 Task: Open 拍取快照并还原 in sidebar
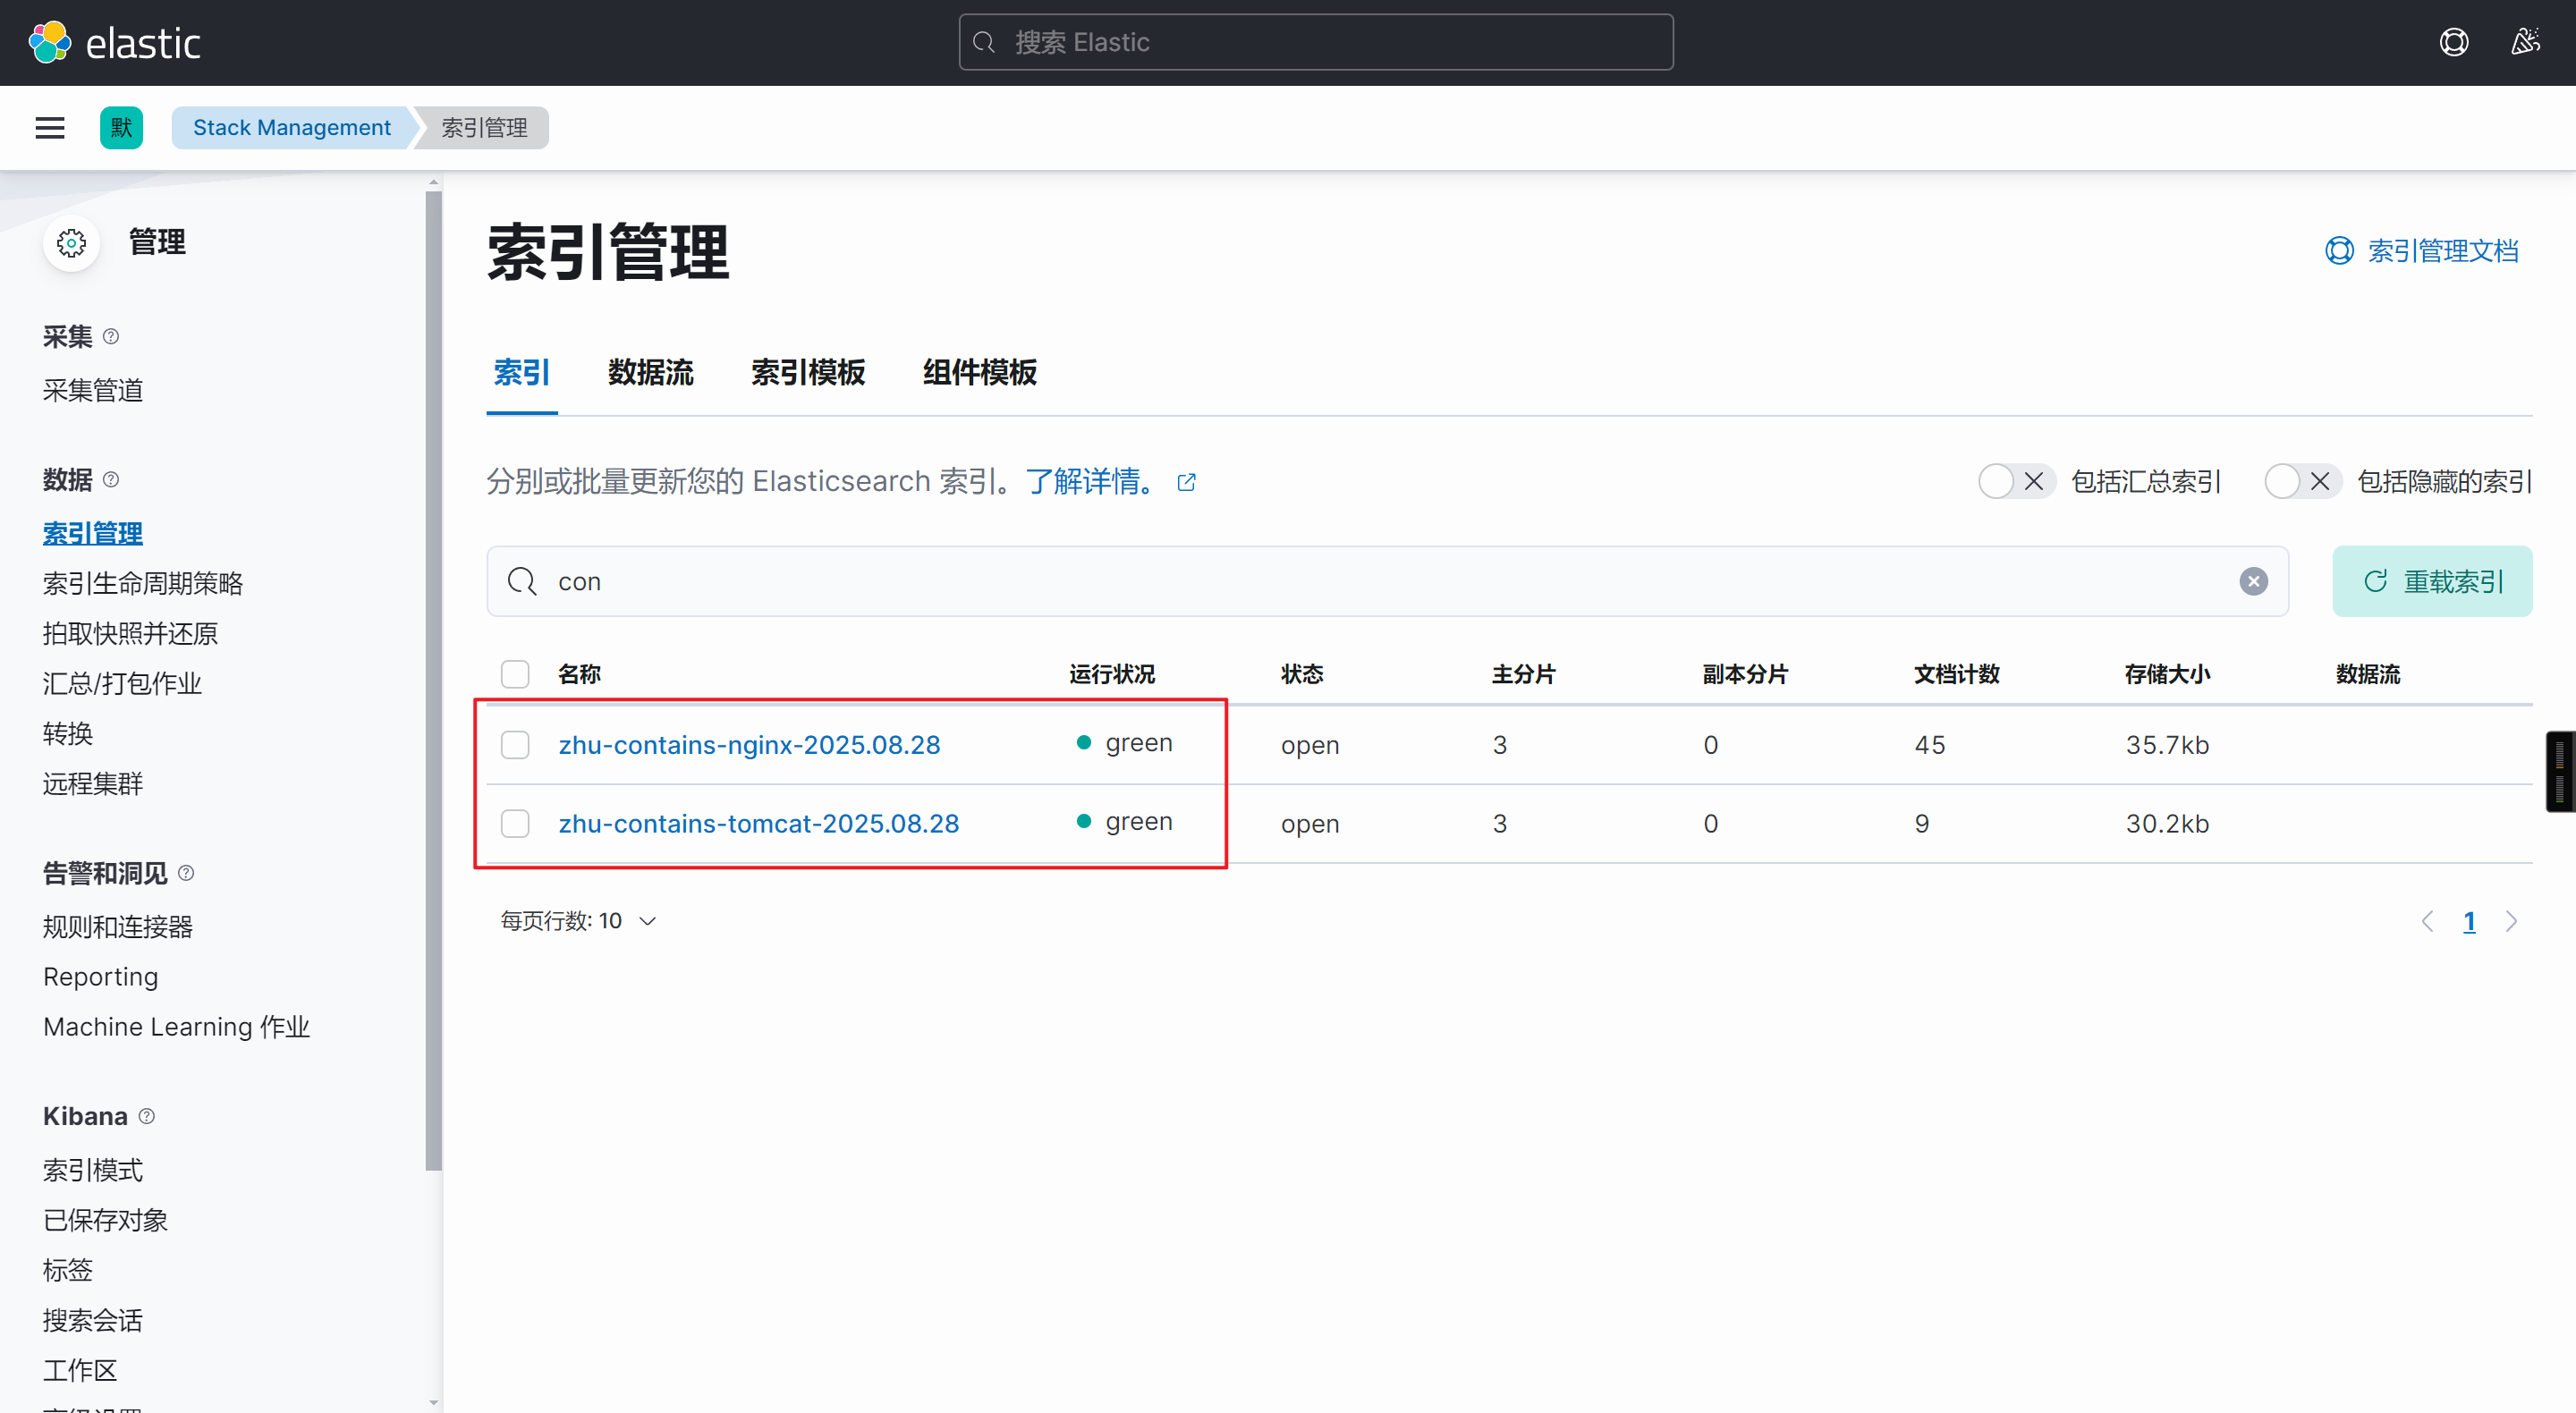point(130,633)
